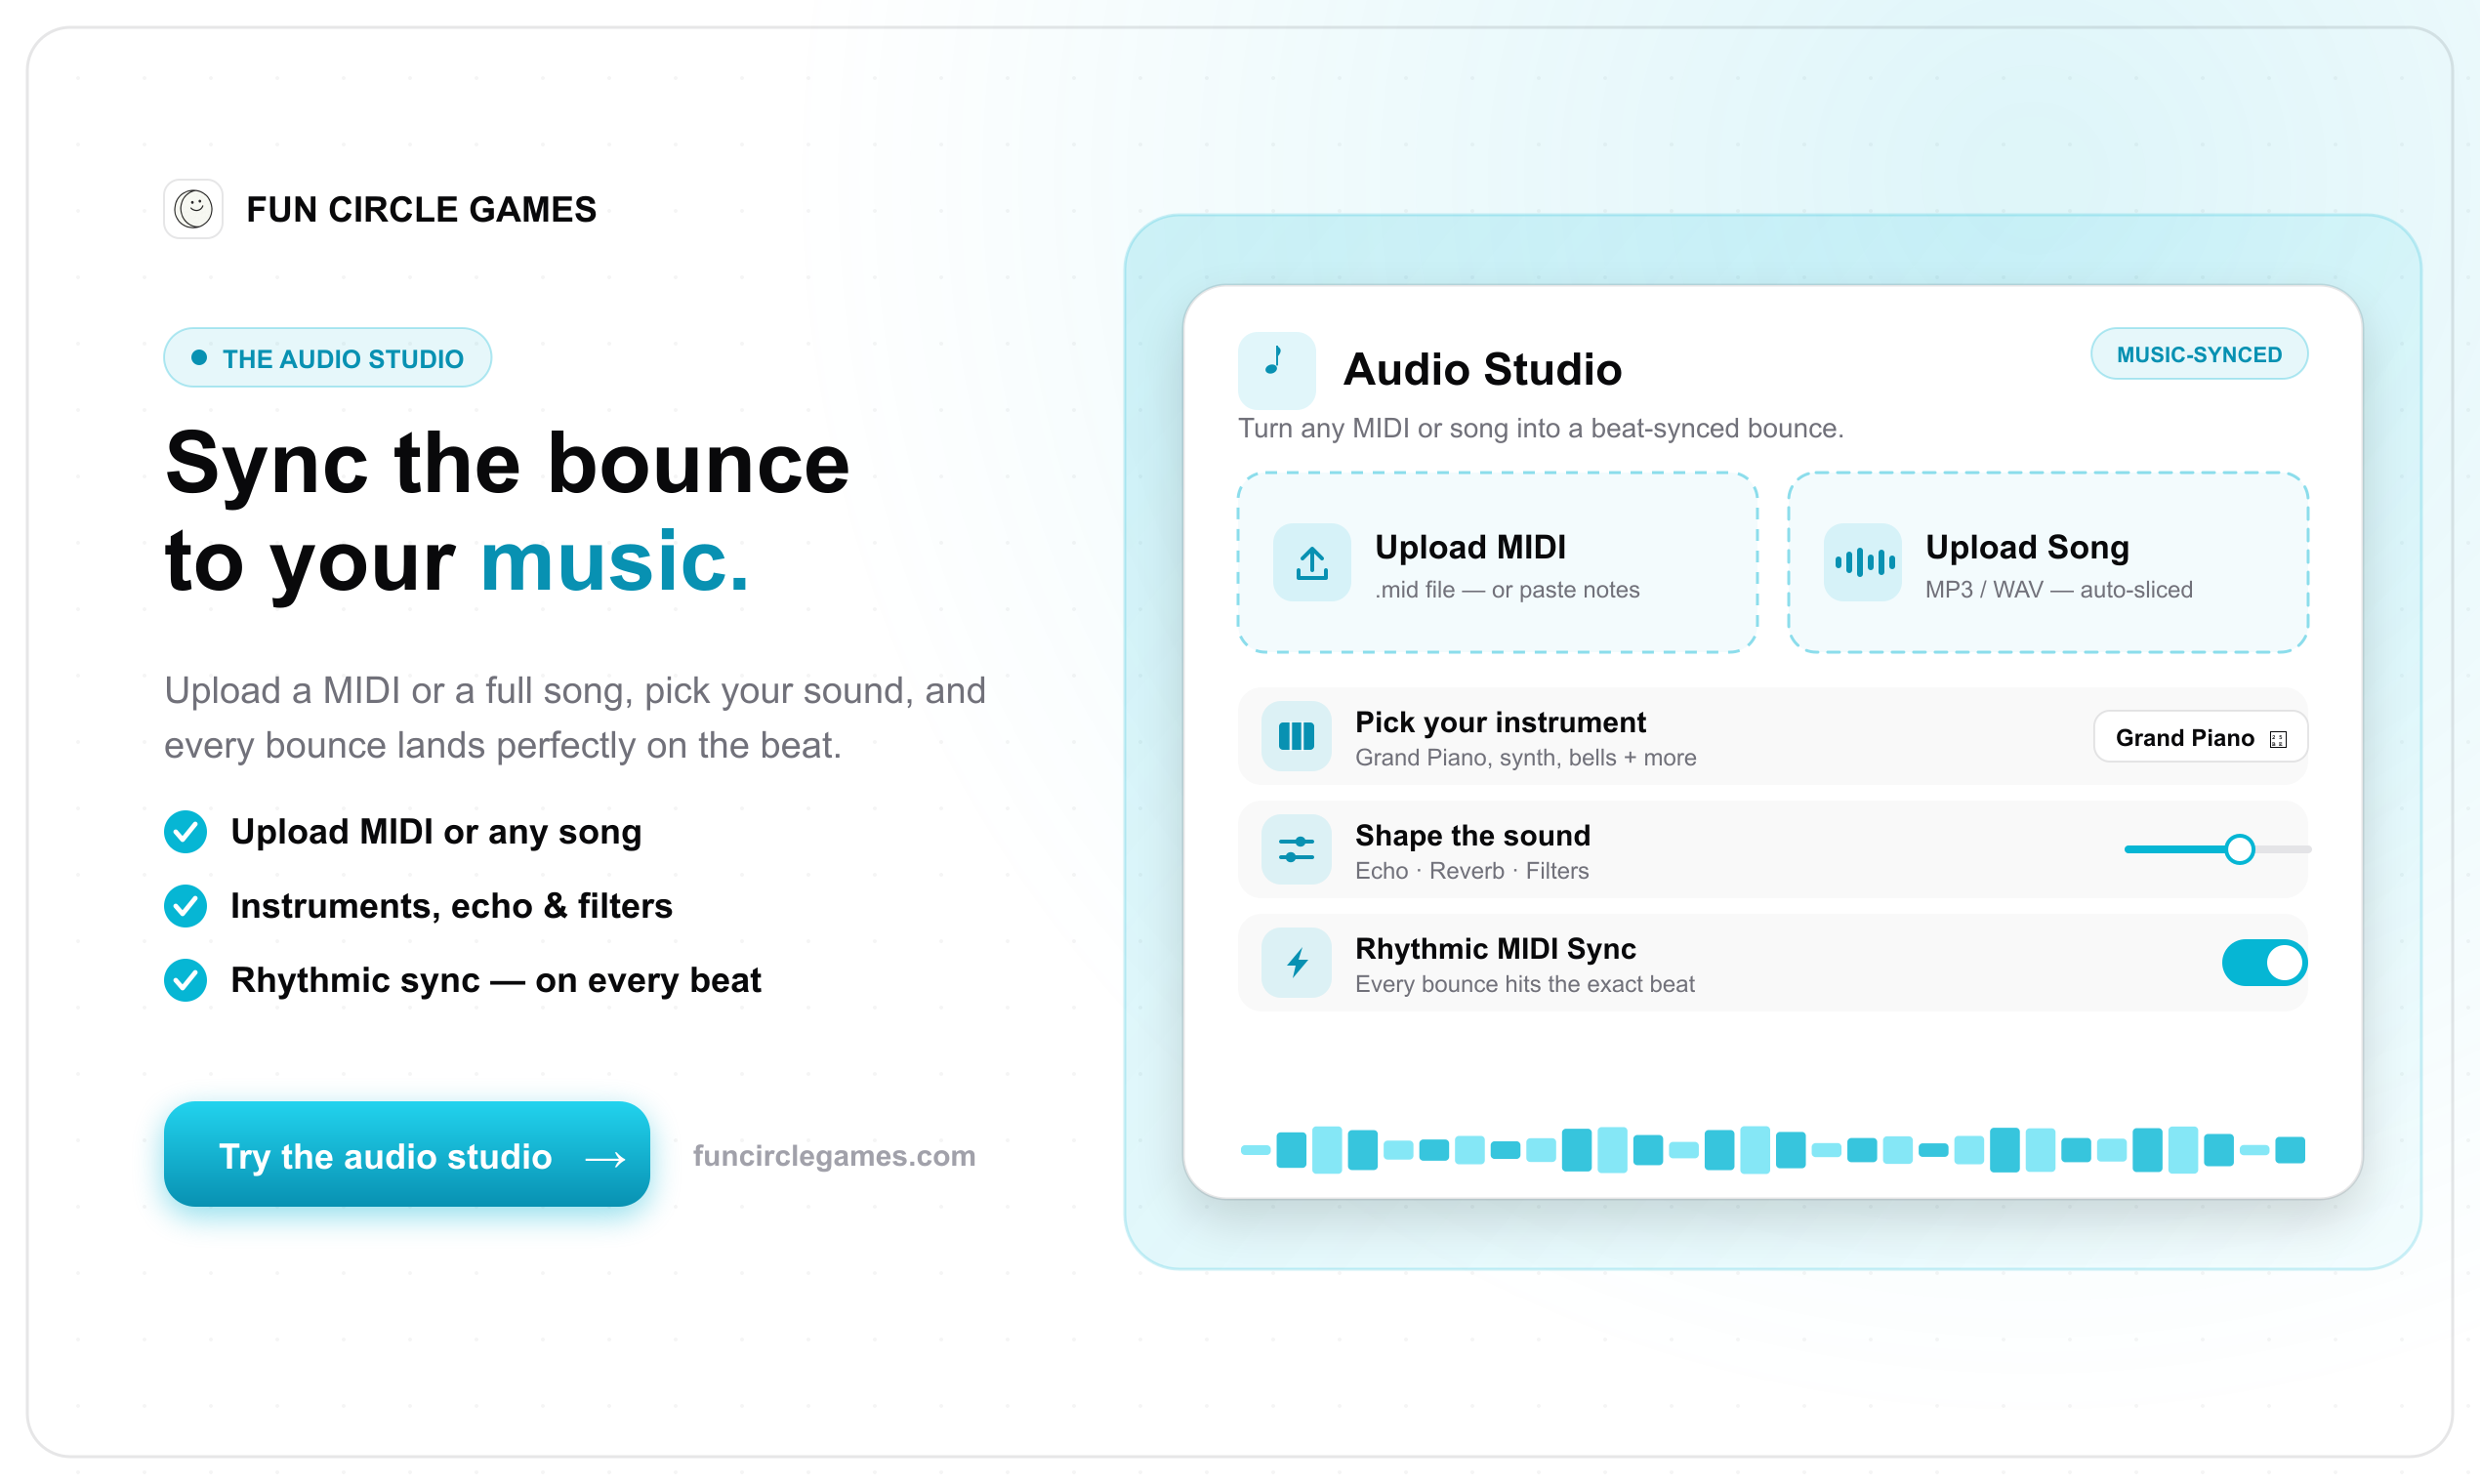Click the Upload MIDI drop zone
The width and height of the screenshot is (2480, 1484).
1497,563
